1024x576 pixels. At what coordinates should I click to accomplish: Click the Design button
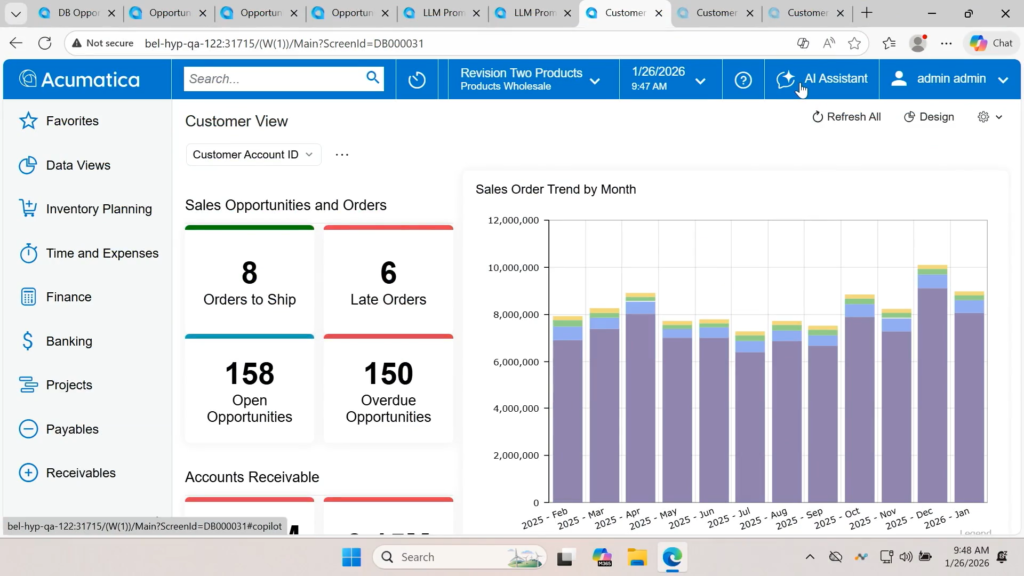pos(929,117)
